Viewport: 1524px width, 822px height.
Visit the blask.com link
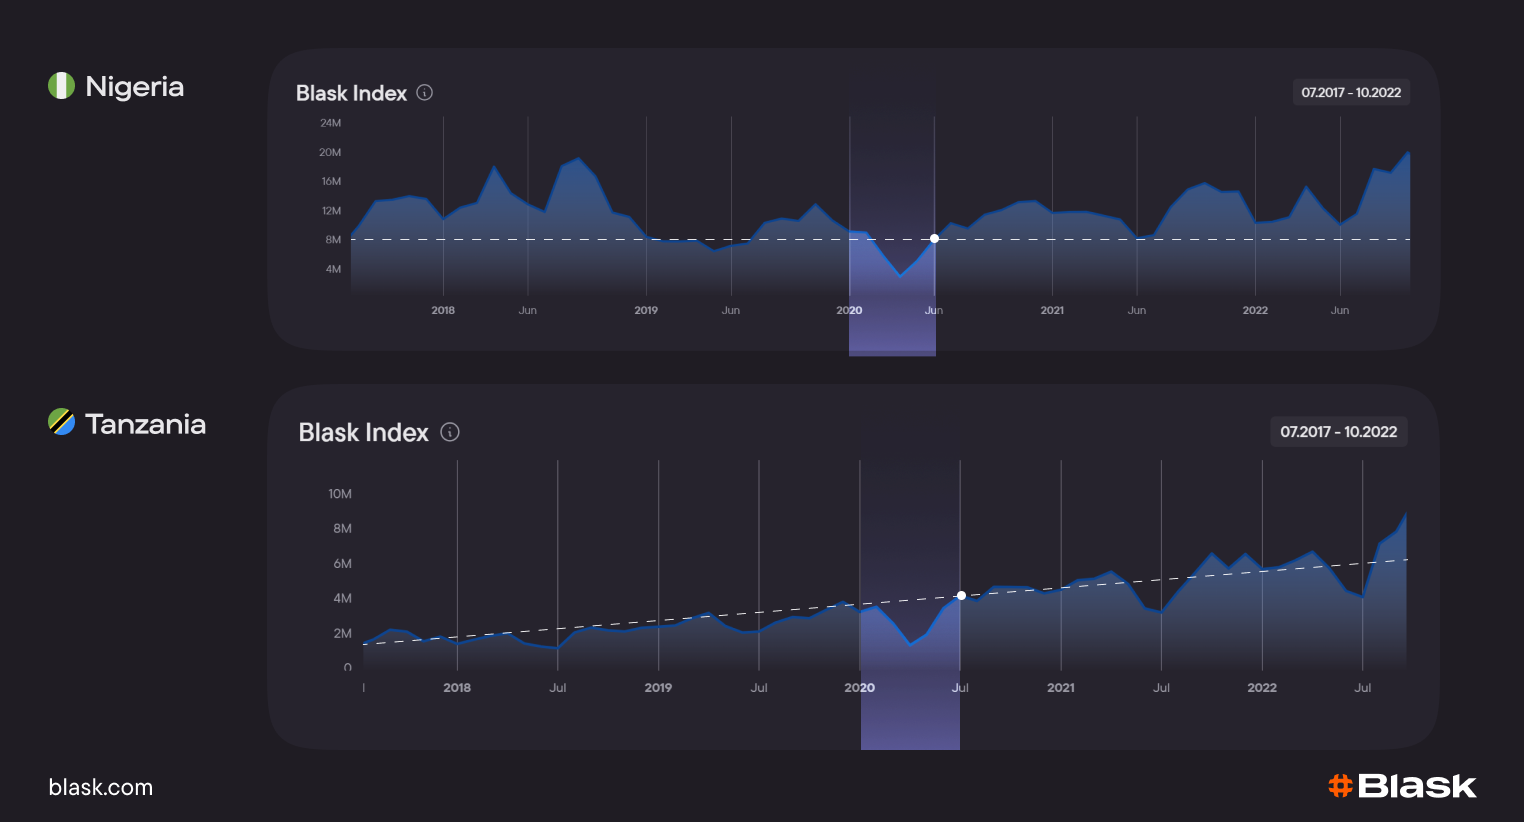(x=100, y=787)
